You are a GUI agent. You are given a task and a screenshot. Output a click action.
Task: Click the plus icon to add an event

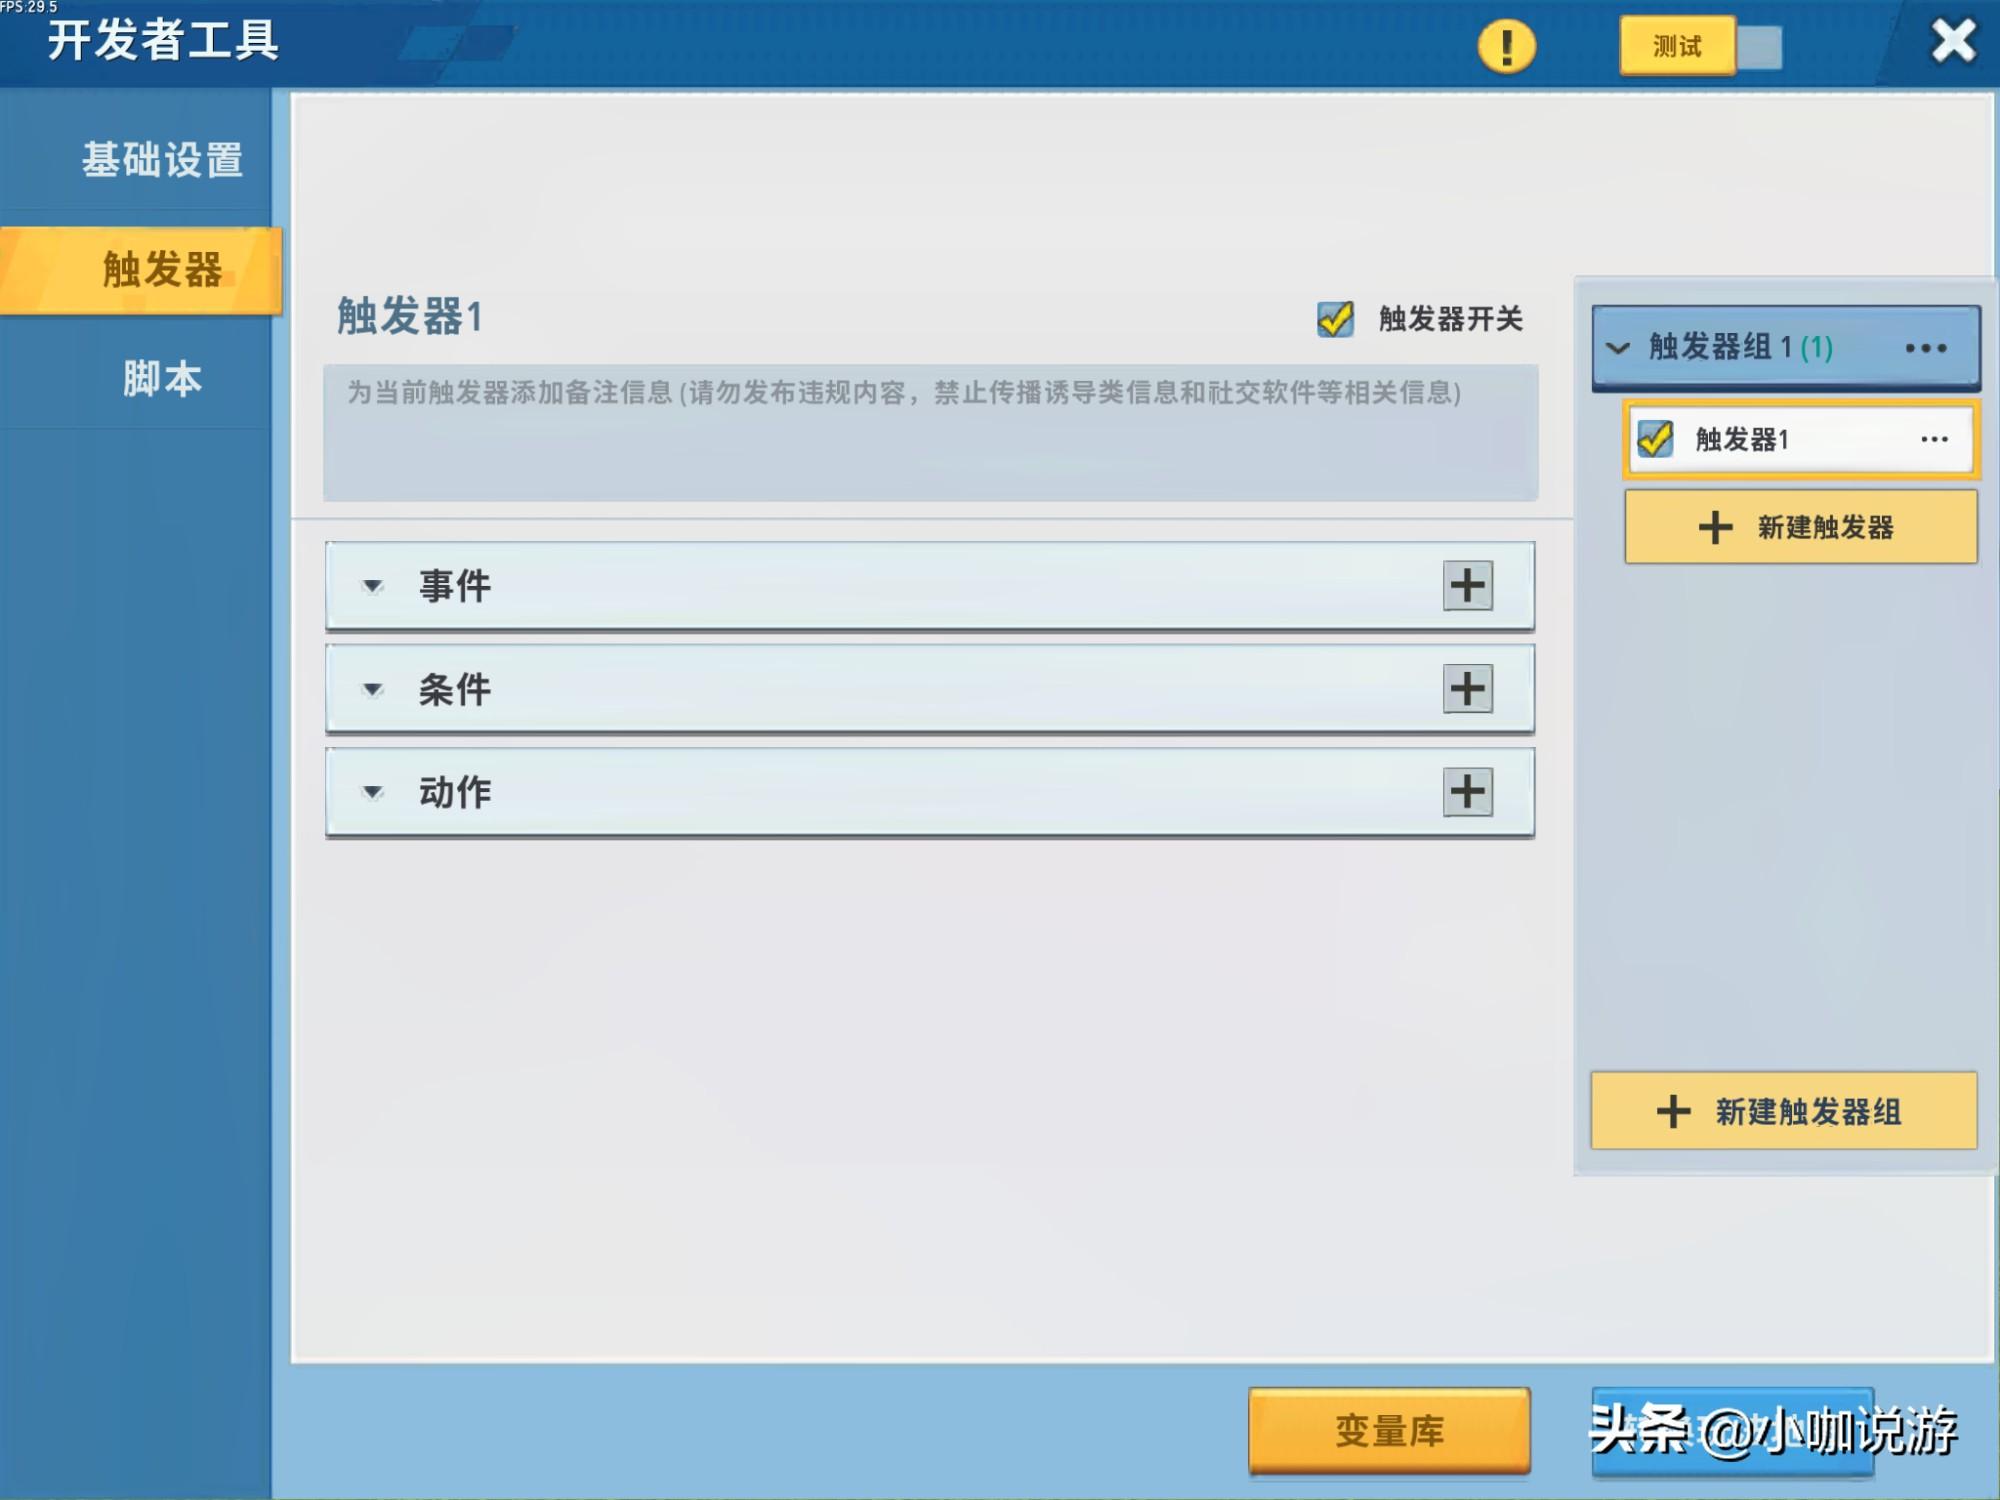click(x=1467, y=587)
